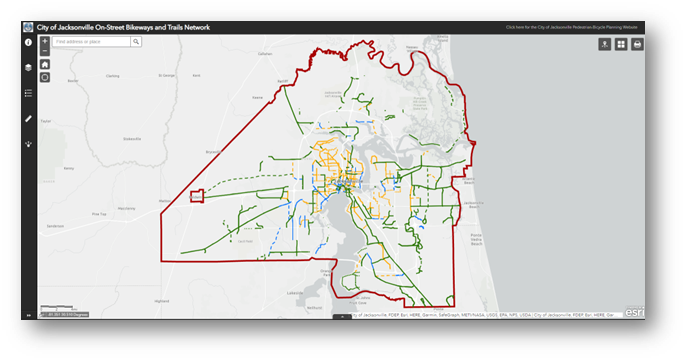687x362 pixels.
Task: Click the map attribution text bar
Action: point(486,315)
